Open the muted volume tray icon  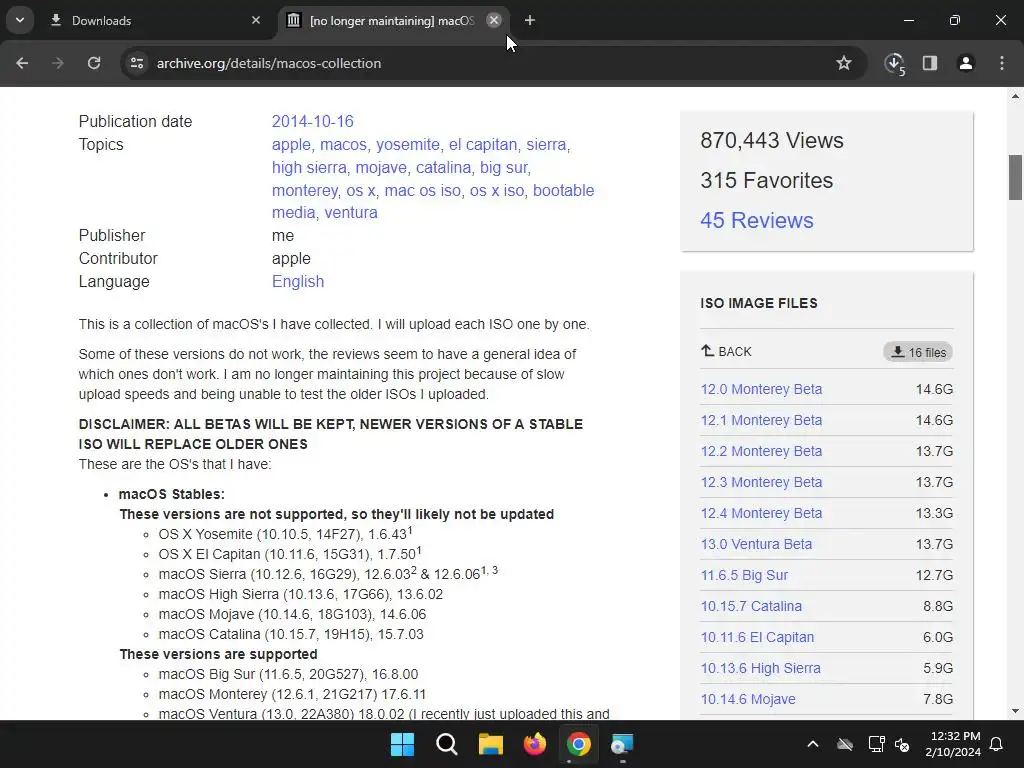pyautogui.click(x=903, y=744)
